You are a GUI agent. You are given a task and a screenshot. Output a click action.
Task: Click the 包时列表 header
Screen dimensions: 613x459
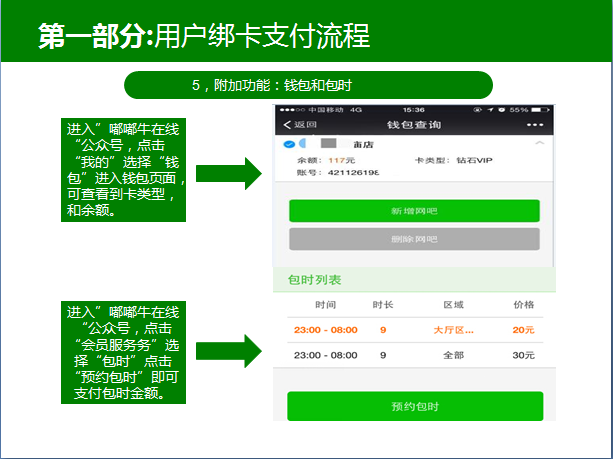(315, 280)
